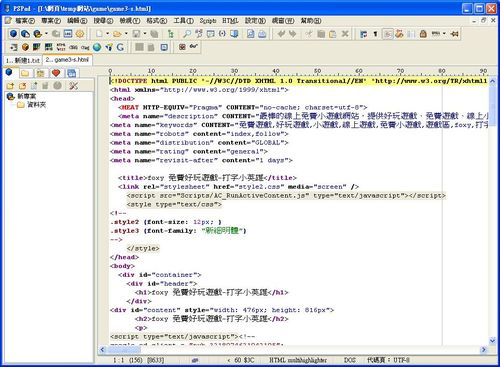Screen dimensions: 500x367
Task: Select the folder file-explorer panel tab
Action: [25, 73]
